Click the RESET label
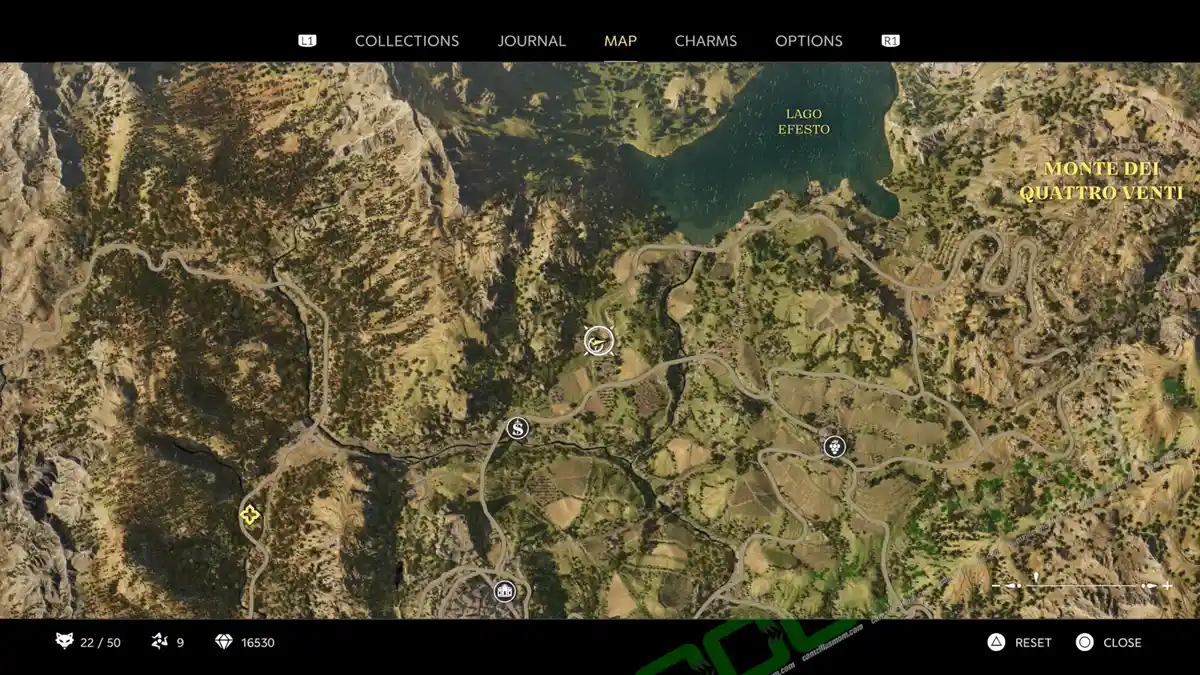 (x=1033, y=643)
